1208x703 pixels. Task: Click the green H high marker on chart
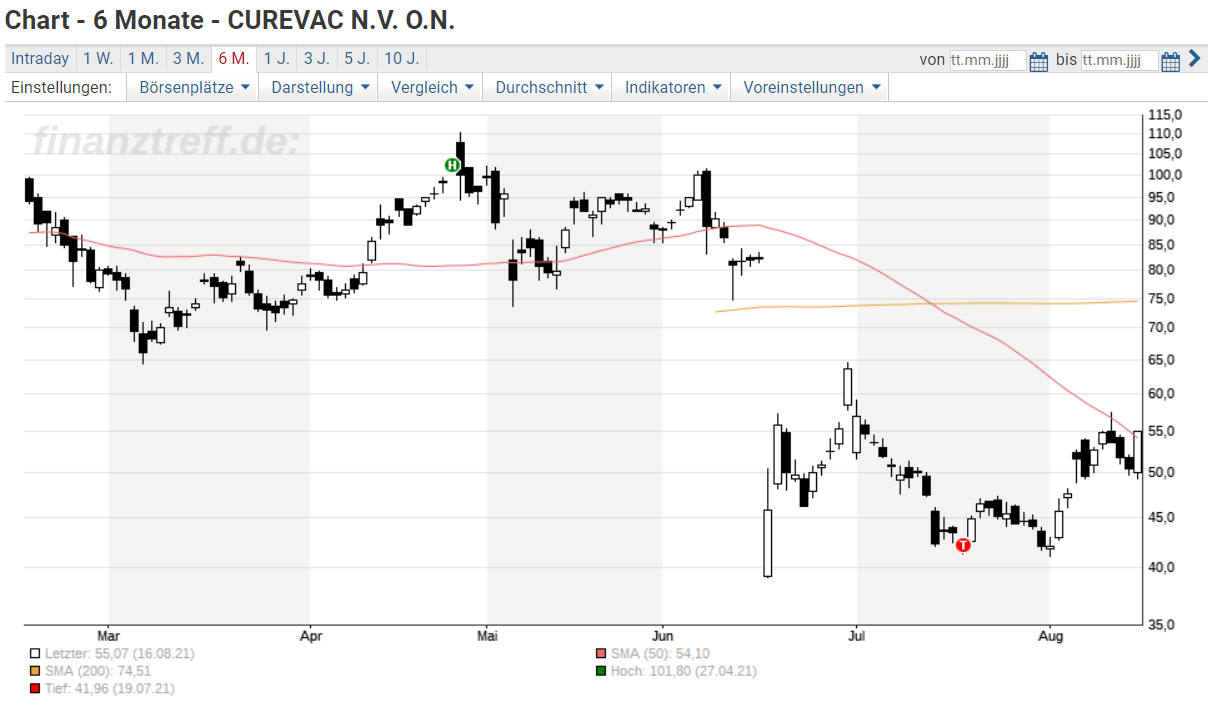452,164
